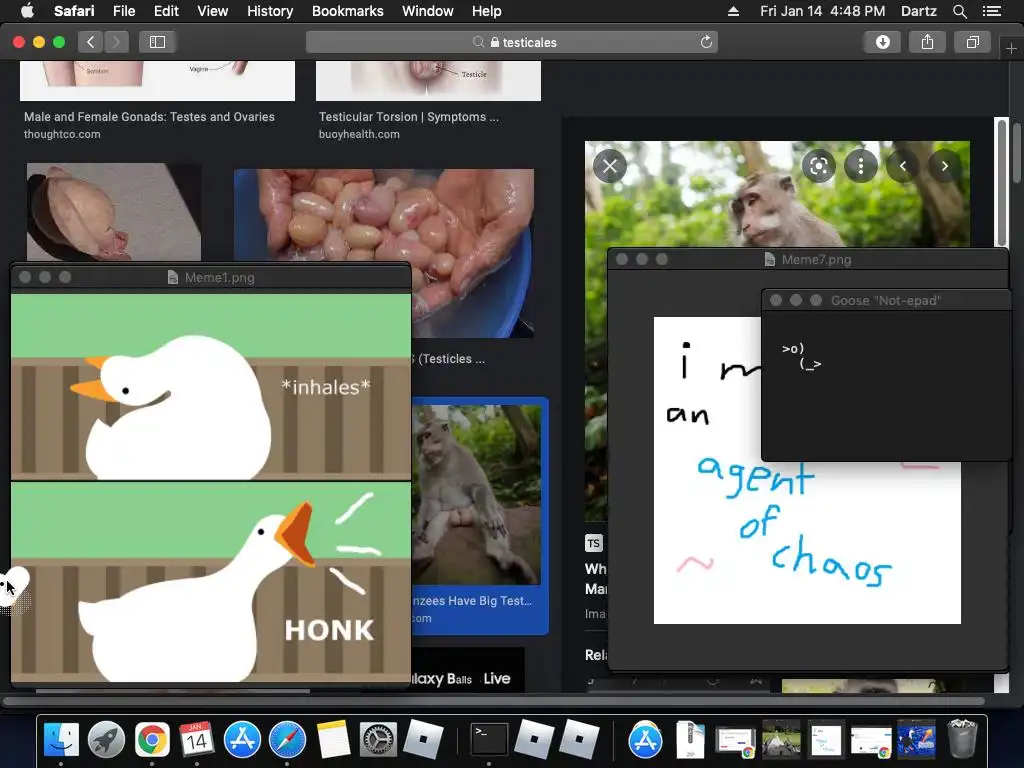1024x768 pixels.
Task: Open Spotlight search in menu bar
Action: click(959, 11)
